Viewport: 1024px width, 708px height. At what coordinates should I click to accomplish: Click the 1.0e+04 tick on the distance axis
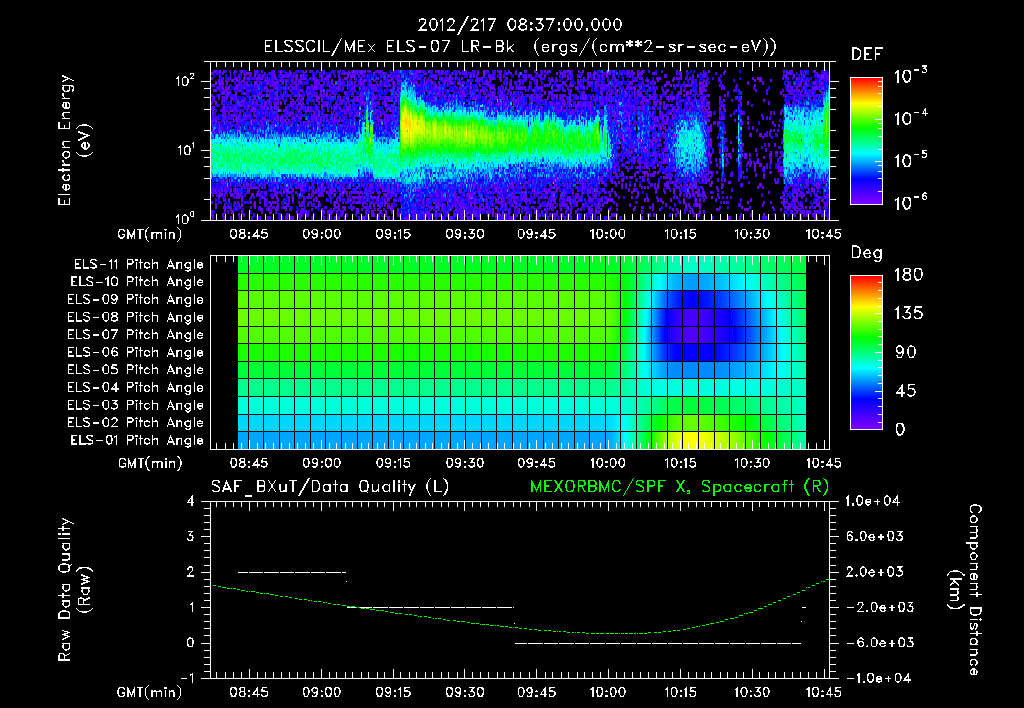pos(873,501)
